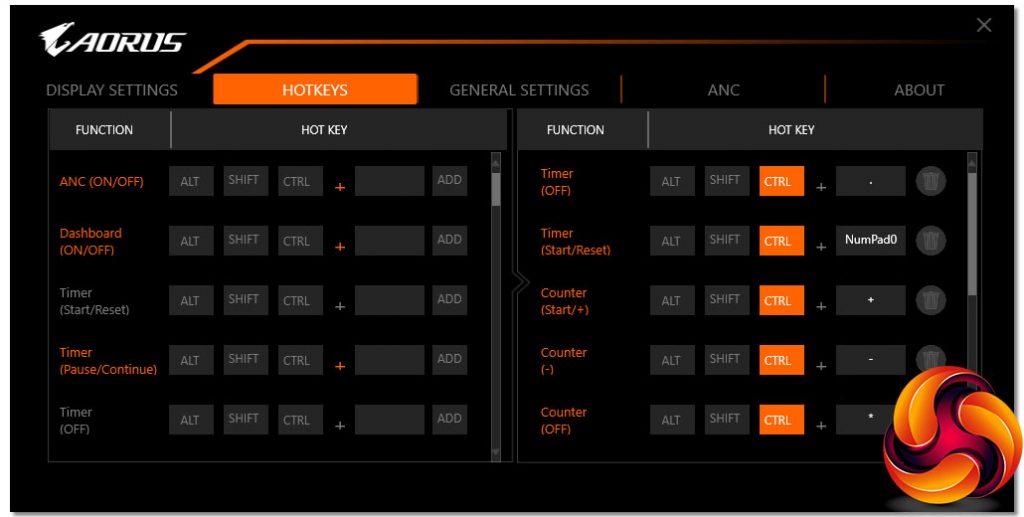Remove the Counter (Start/+) hotkey via its trash icon
Screen dimensions: 1024x517
coord(931,300)
